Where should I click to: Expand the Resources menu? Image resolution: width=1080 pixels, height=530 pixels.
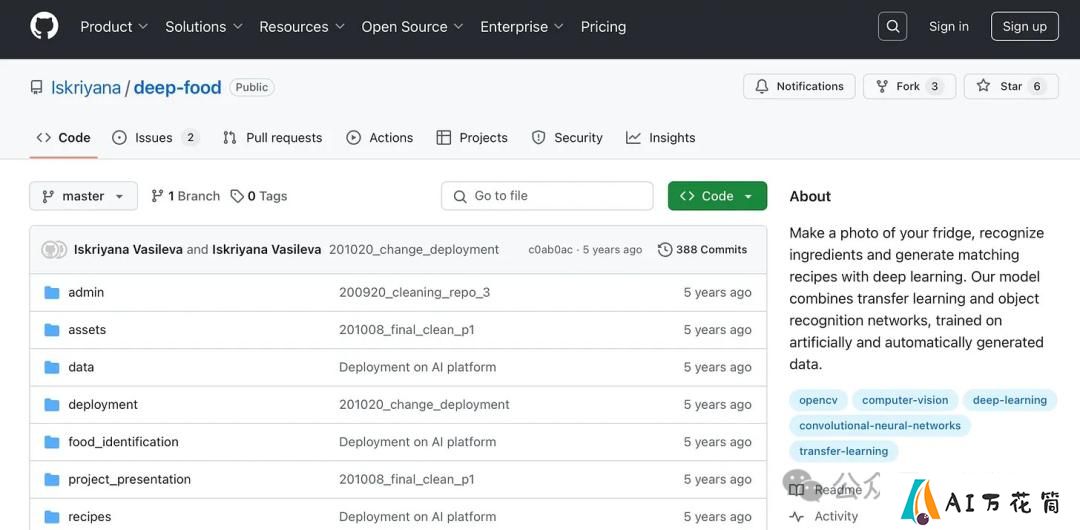pyautogui.click(x=302, y=26)
